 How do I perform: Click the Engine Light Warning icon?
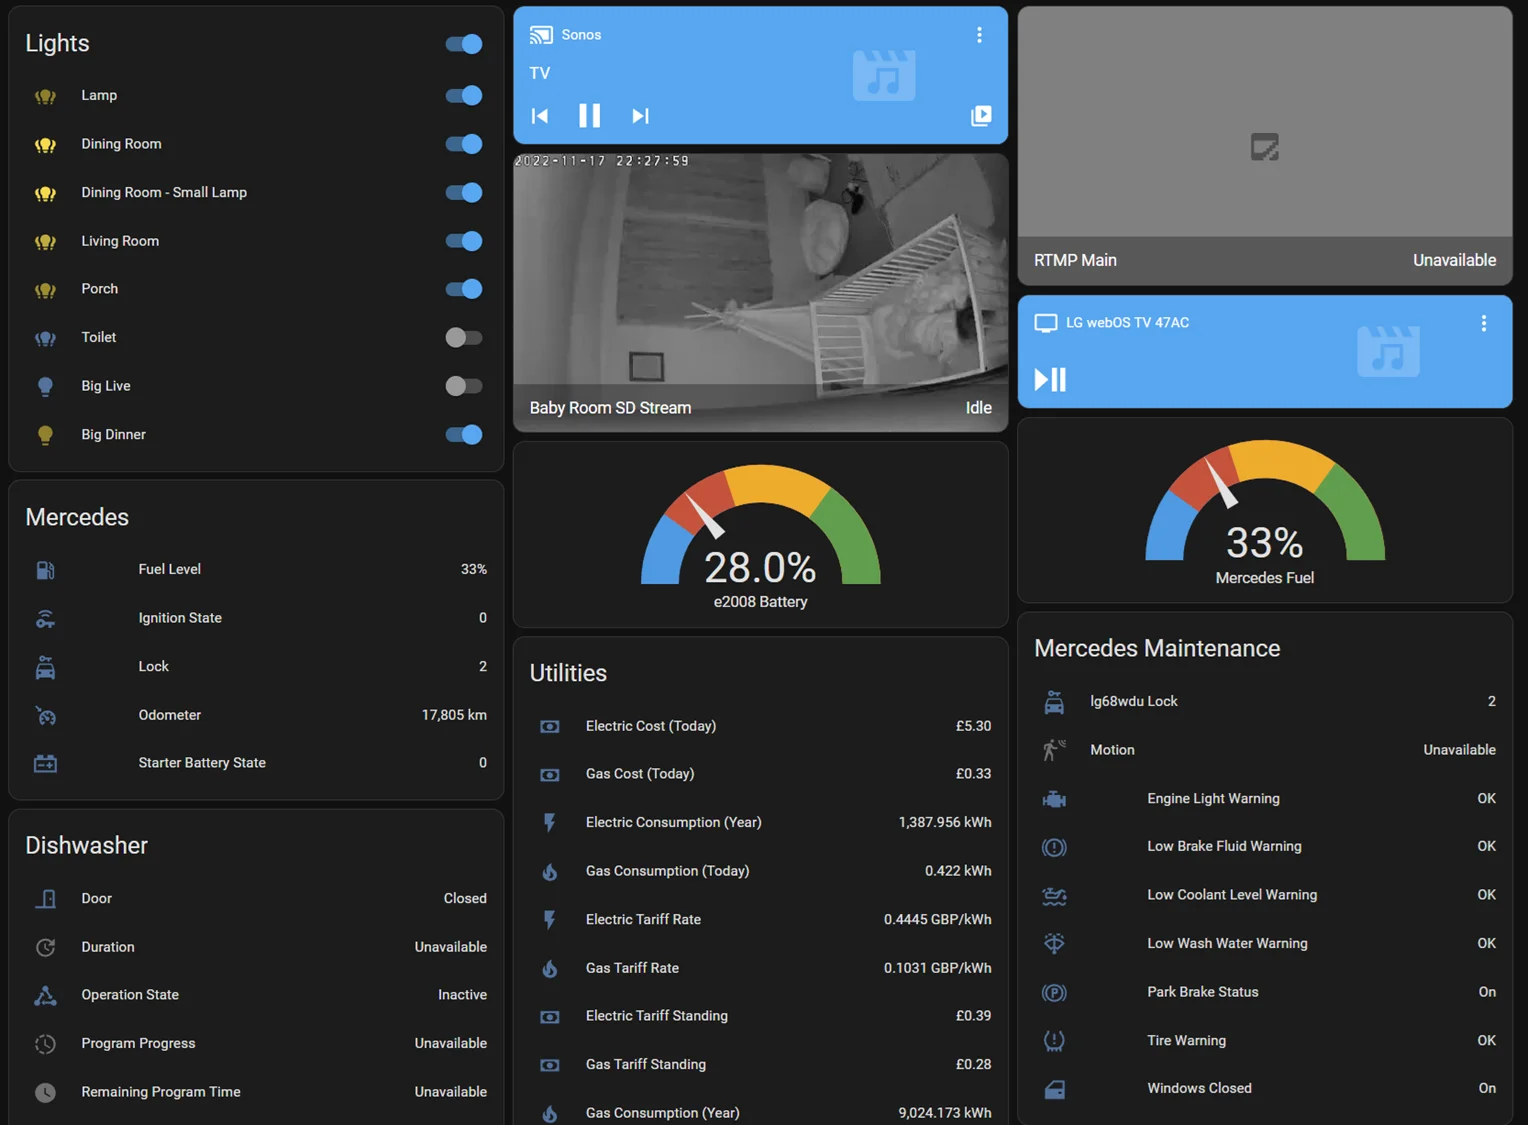click(1054, 799)
